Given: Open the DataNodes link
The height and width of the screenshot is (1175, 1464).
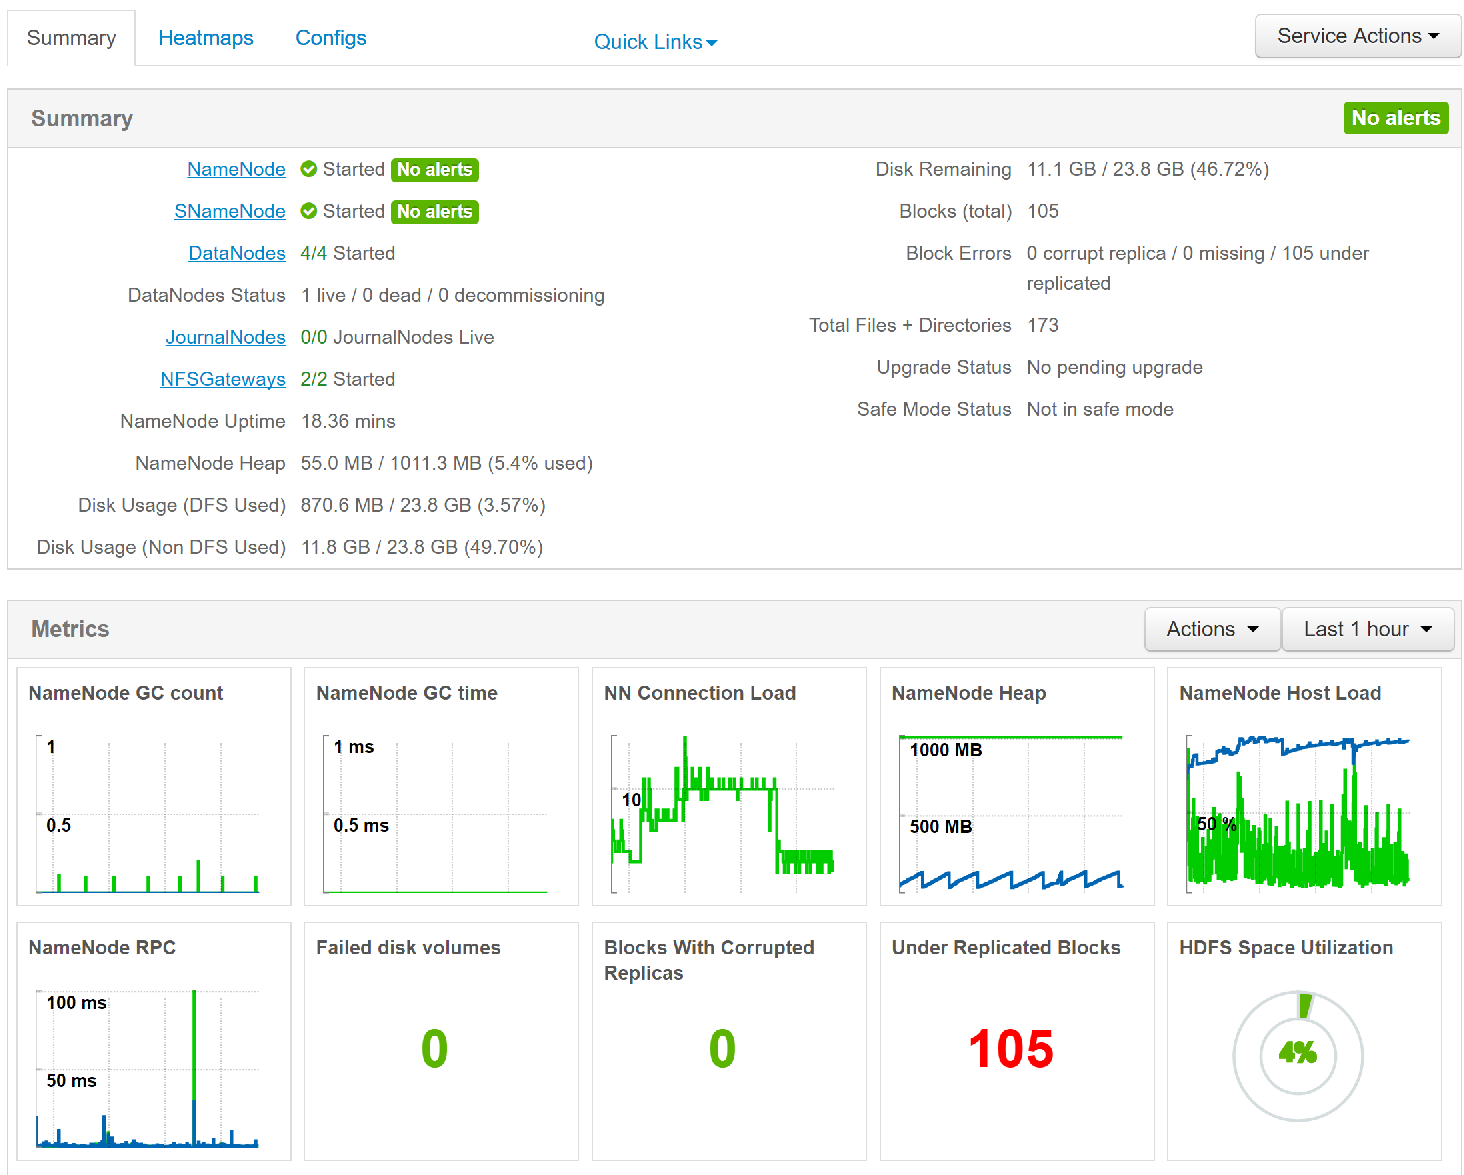Looking at the screenshot, I should click(x=237, y=253).
